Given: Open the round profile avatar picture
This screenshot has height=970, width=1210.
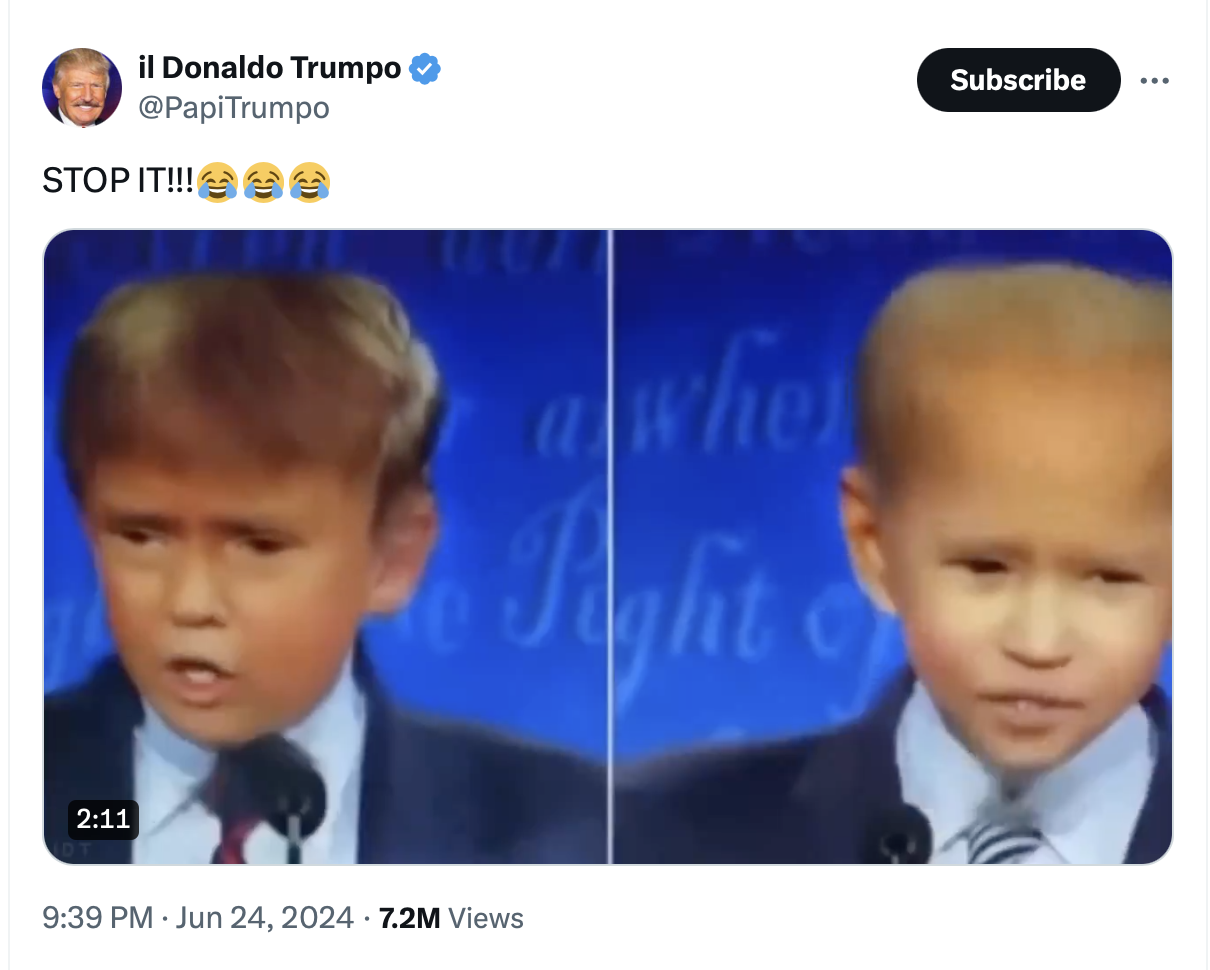Looking at the screenshot, I should pos(82,88).
